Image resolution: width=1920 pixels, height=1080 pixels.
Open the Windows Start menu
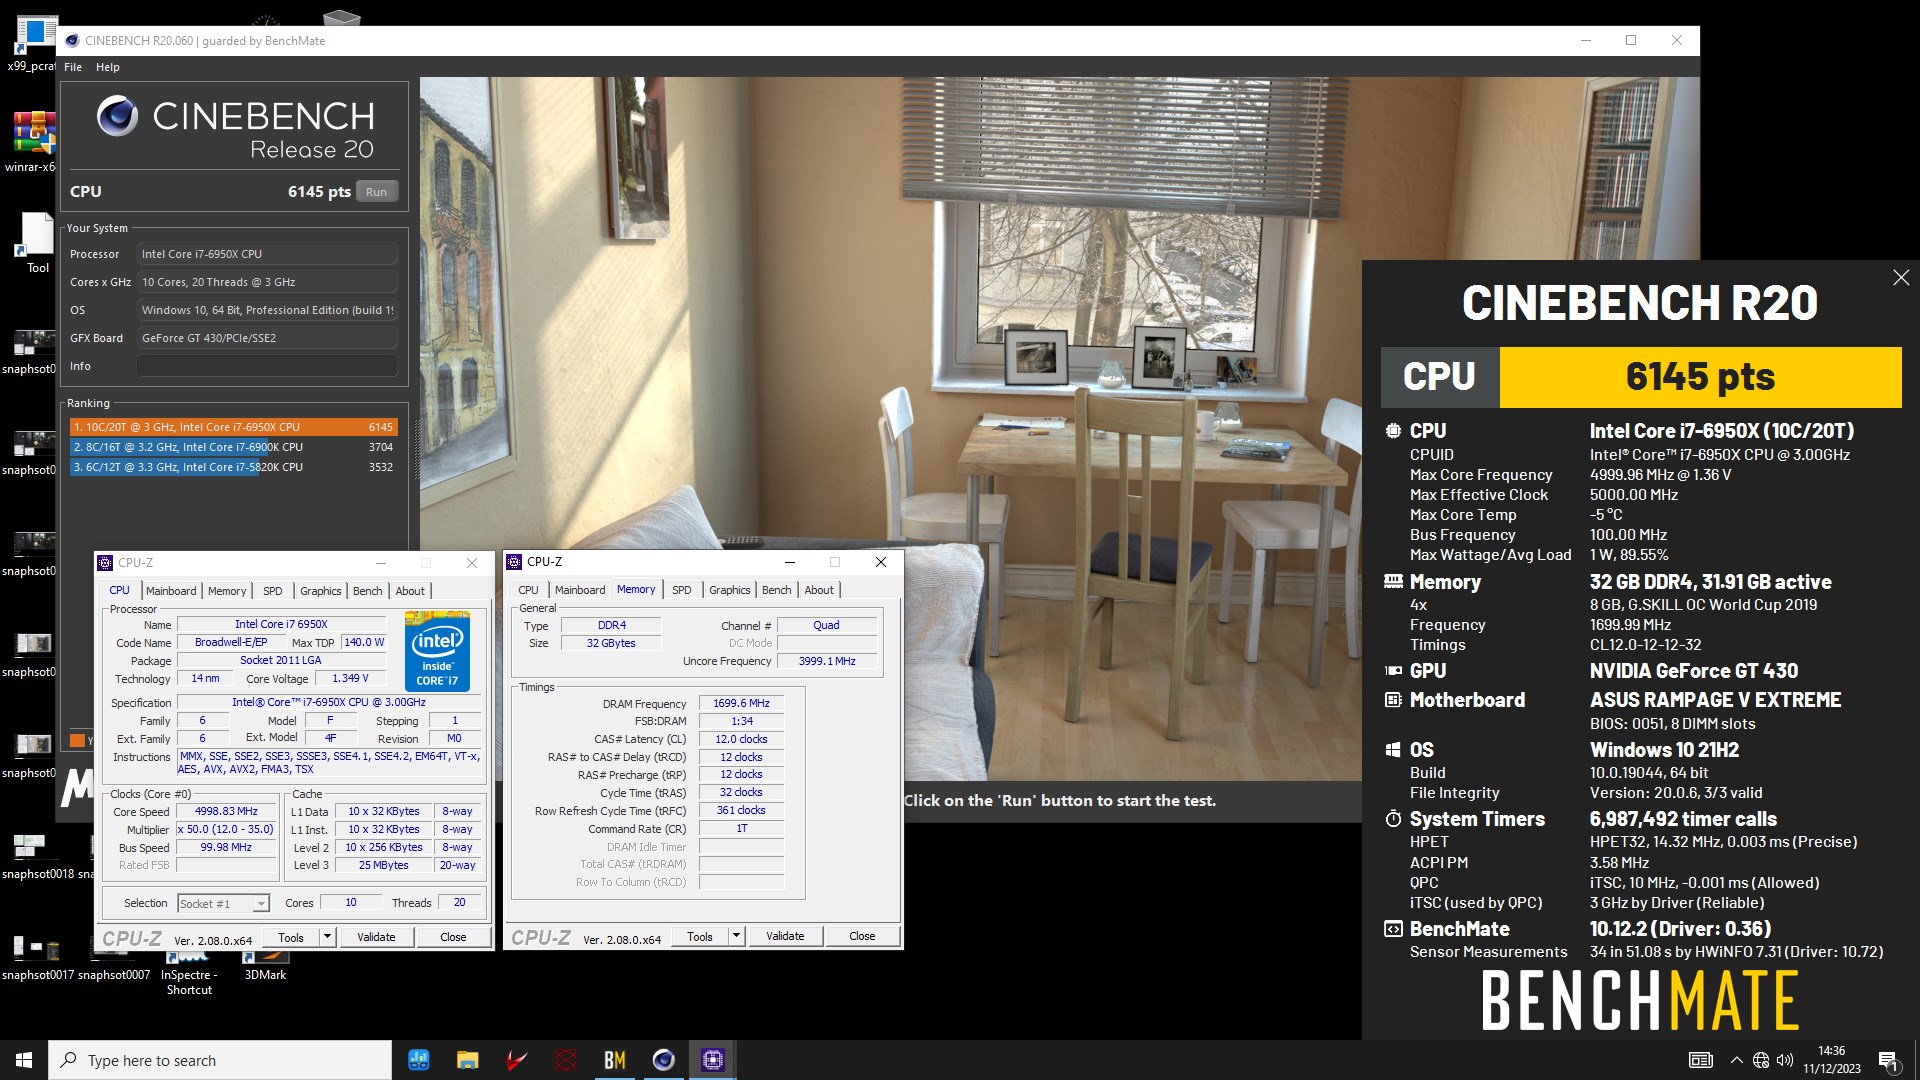pyautogui.click(x=24, y=1060)
